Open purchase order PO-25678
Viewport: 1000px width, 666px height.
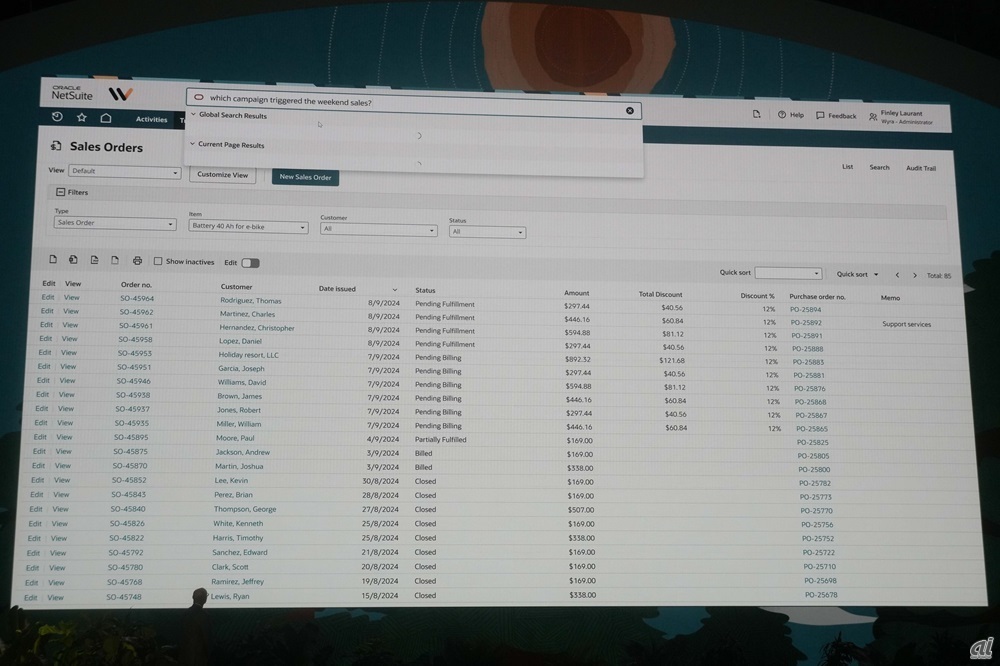821,595
